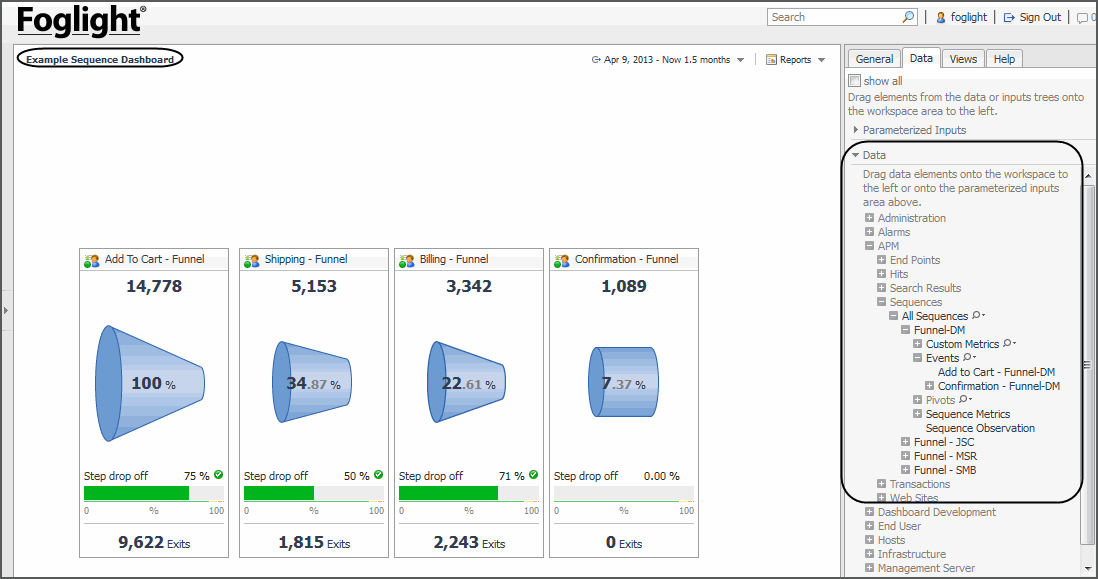
Task: Expand the End Points node
Action: [x=882, y=260]
